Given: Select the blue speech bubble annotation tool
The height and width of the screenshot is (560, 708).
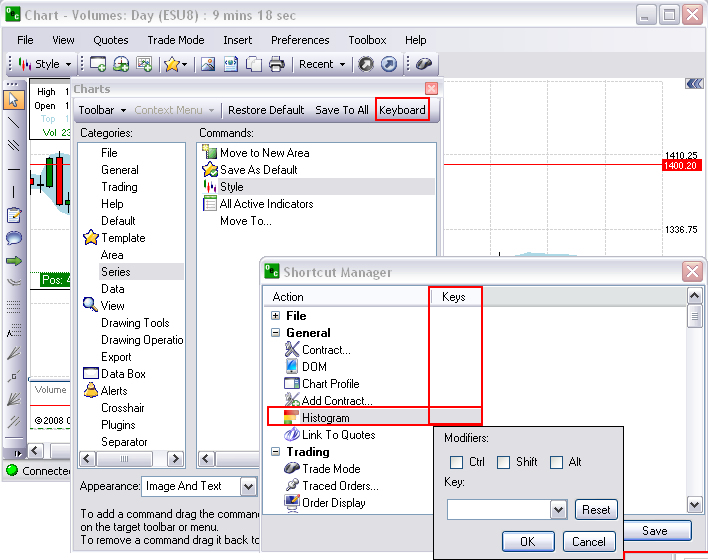Looking at the screenshot, I should 14,238.
